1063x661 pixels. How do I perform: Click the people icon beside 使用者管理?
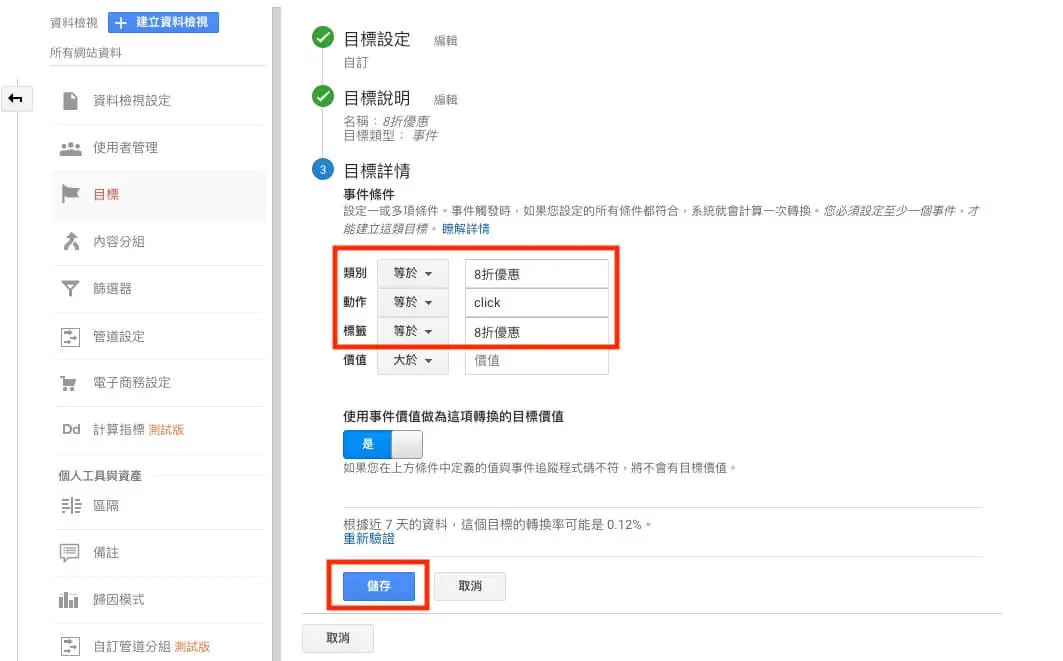pos(70,148)
